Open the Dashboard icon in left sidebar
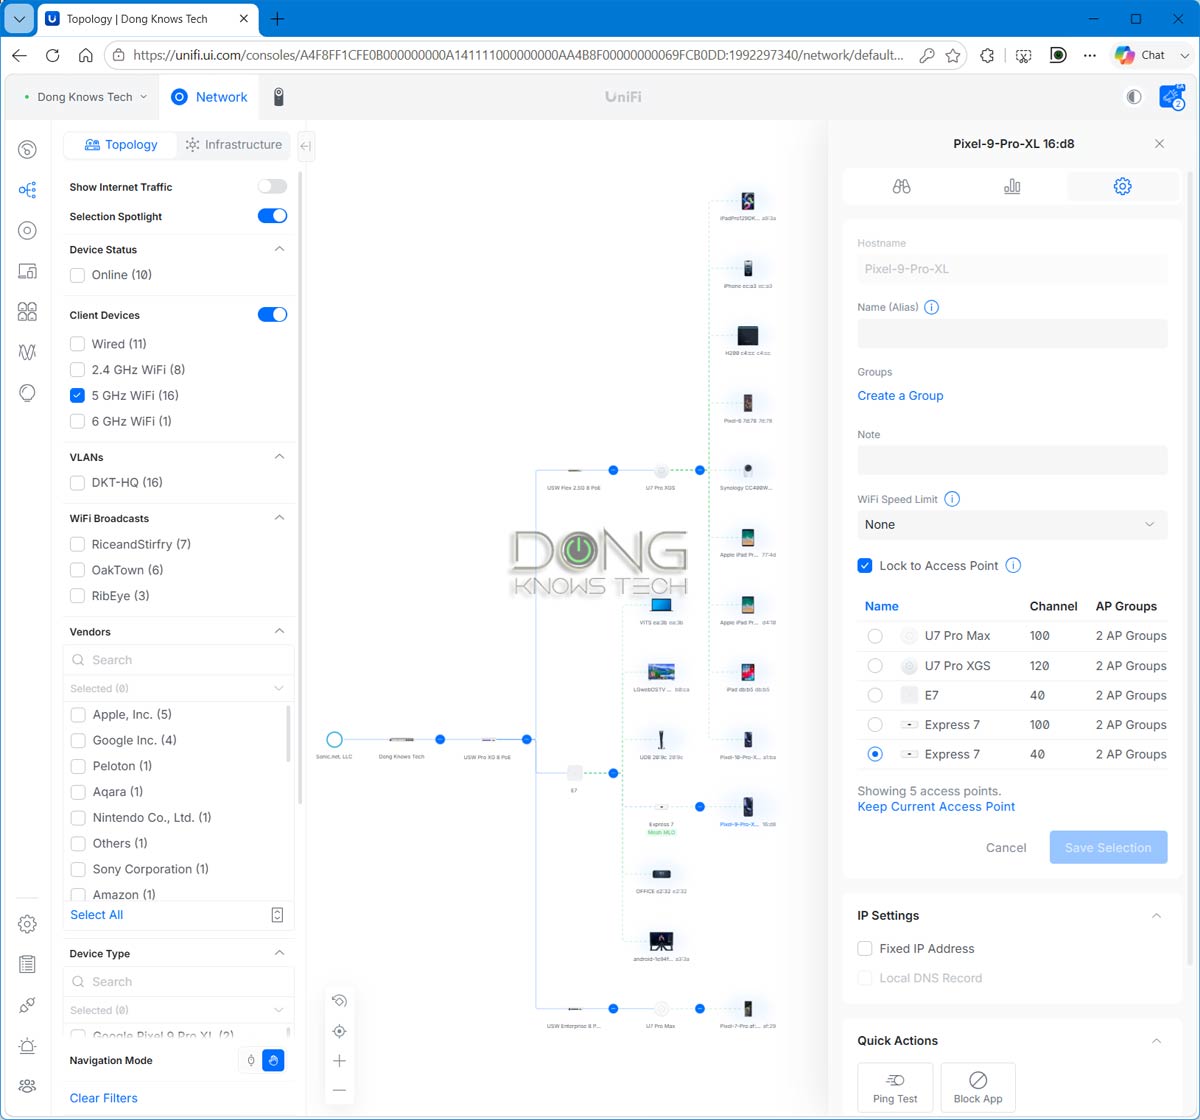This screenshot has width=1200, height=1120. coord(27,150)
